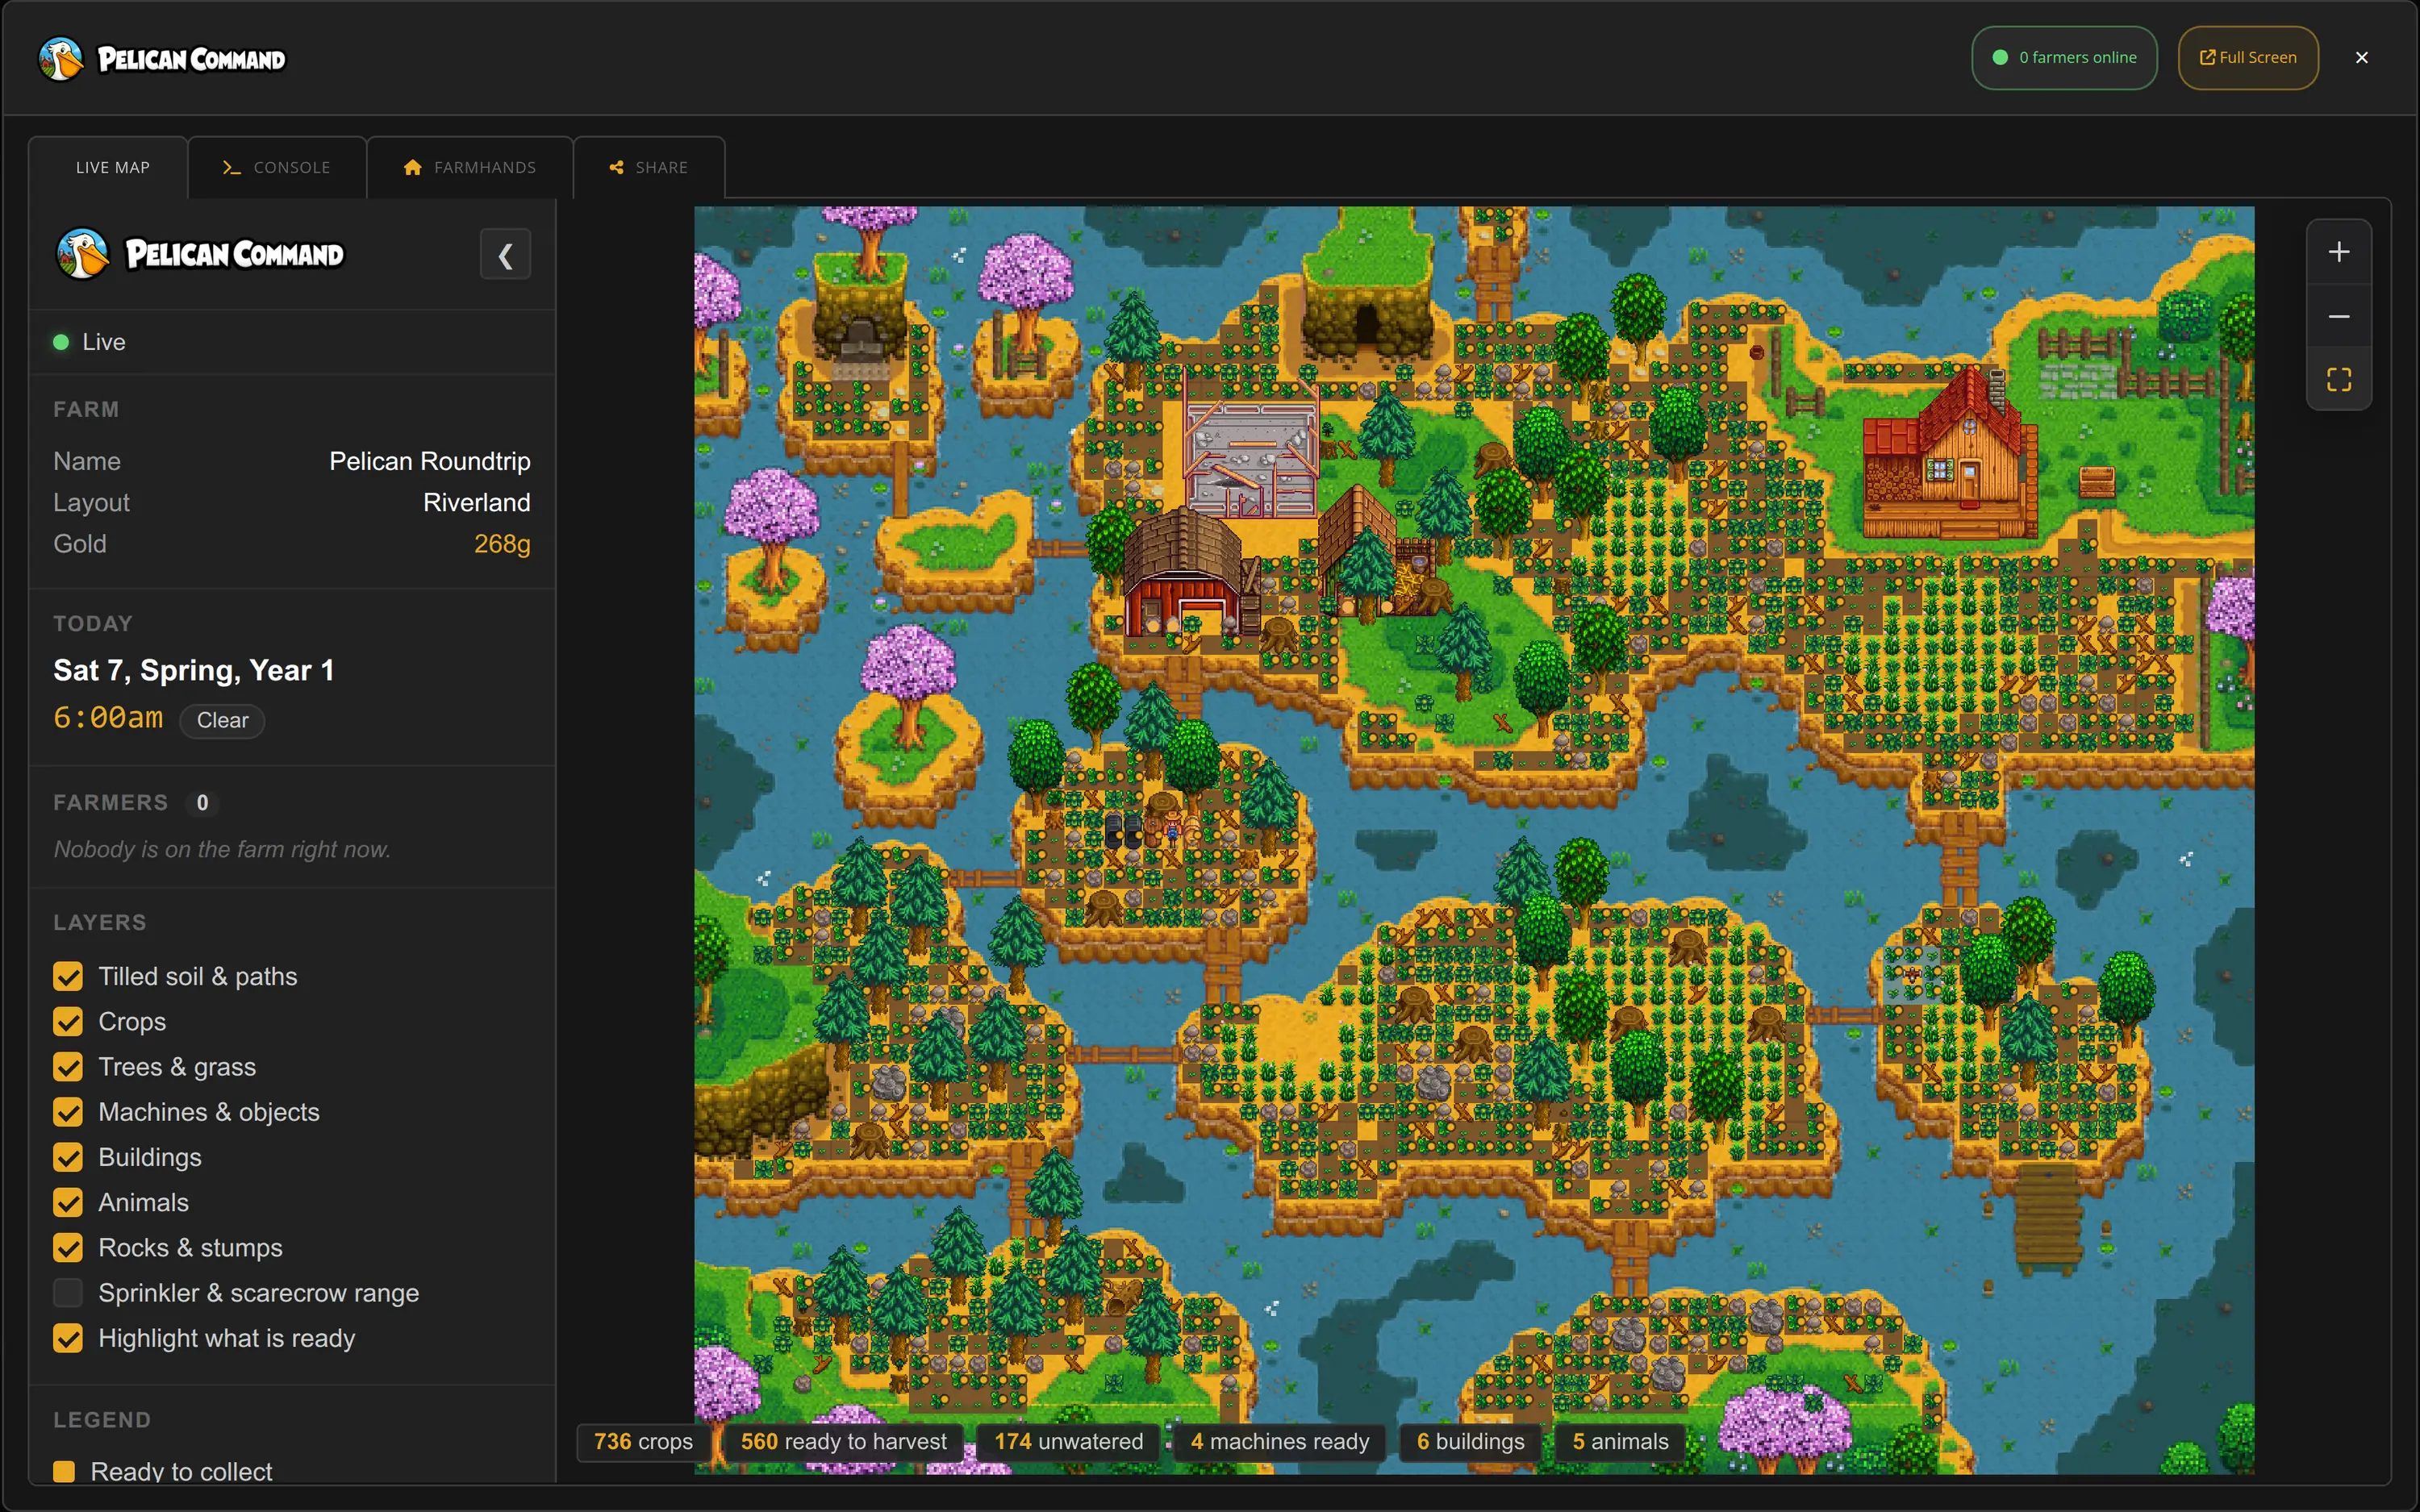The height and width of the screenshot is (1512, 2420).
Task: Toggle the Trees & grass layer
Action: (x=68, y=1067)
